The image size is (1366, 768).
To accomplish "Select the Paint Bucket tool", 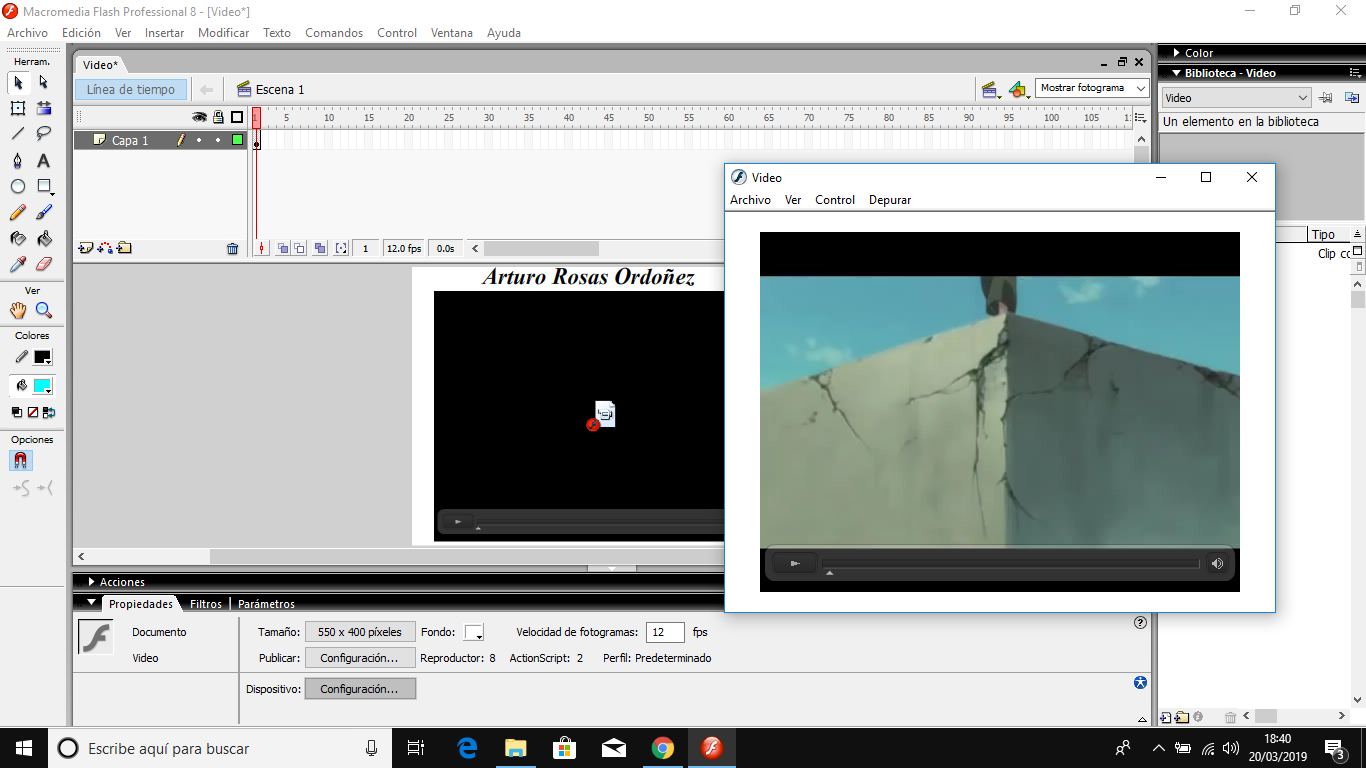I will pos(44,238).
